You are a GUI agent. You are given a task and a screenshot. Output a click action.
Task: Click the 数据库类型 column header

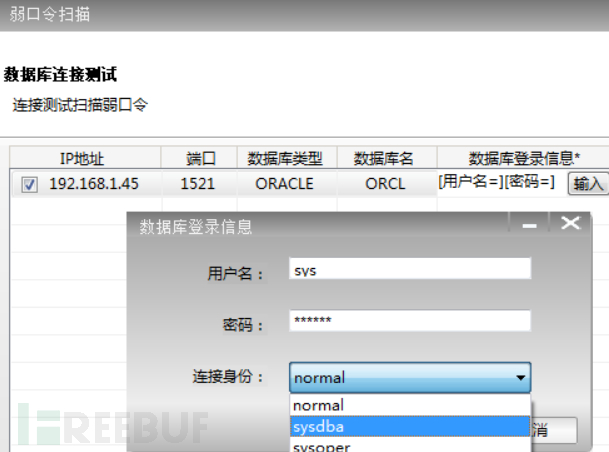tap(287, 158)
